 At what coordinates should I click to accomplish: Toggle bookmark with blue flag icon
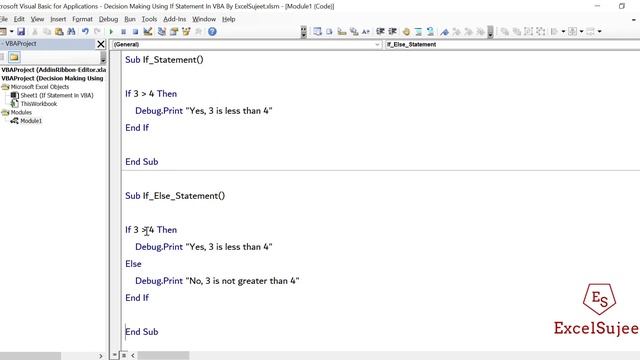click(x=444, y=31)
